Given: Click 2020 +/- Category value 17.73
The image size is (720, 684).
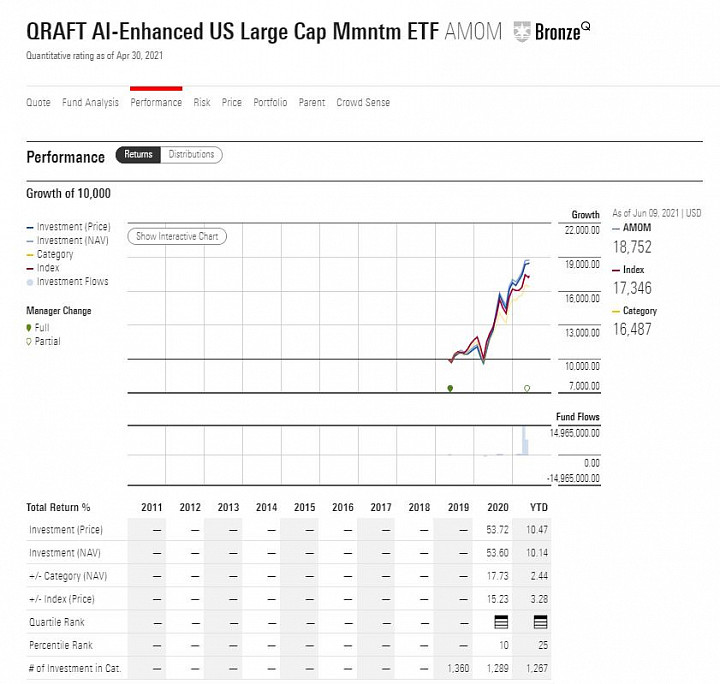Looking at the screenshot, I should [x=498, y=576].
